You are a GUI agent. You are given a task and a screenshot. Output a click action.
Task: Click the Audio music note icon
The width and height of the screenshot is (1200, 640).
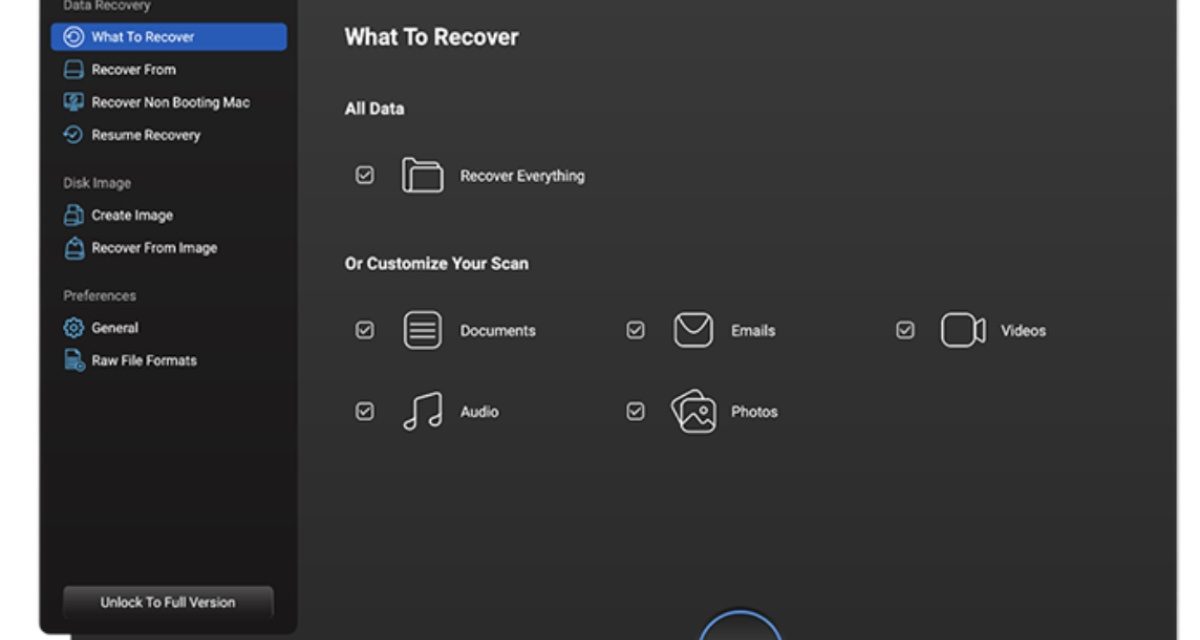tap(422, 411)
